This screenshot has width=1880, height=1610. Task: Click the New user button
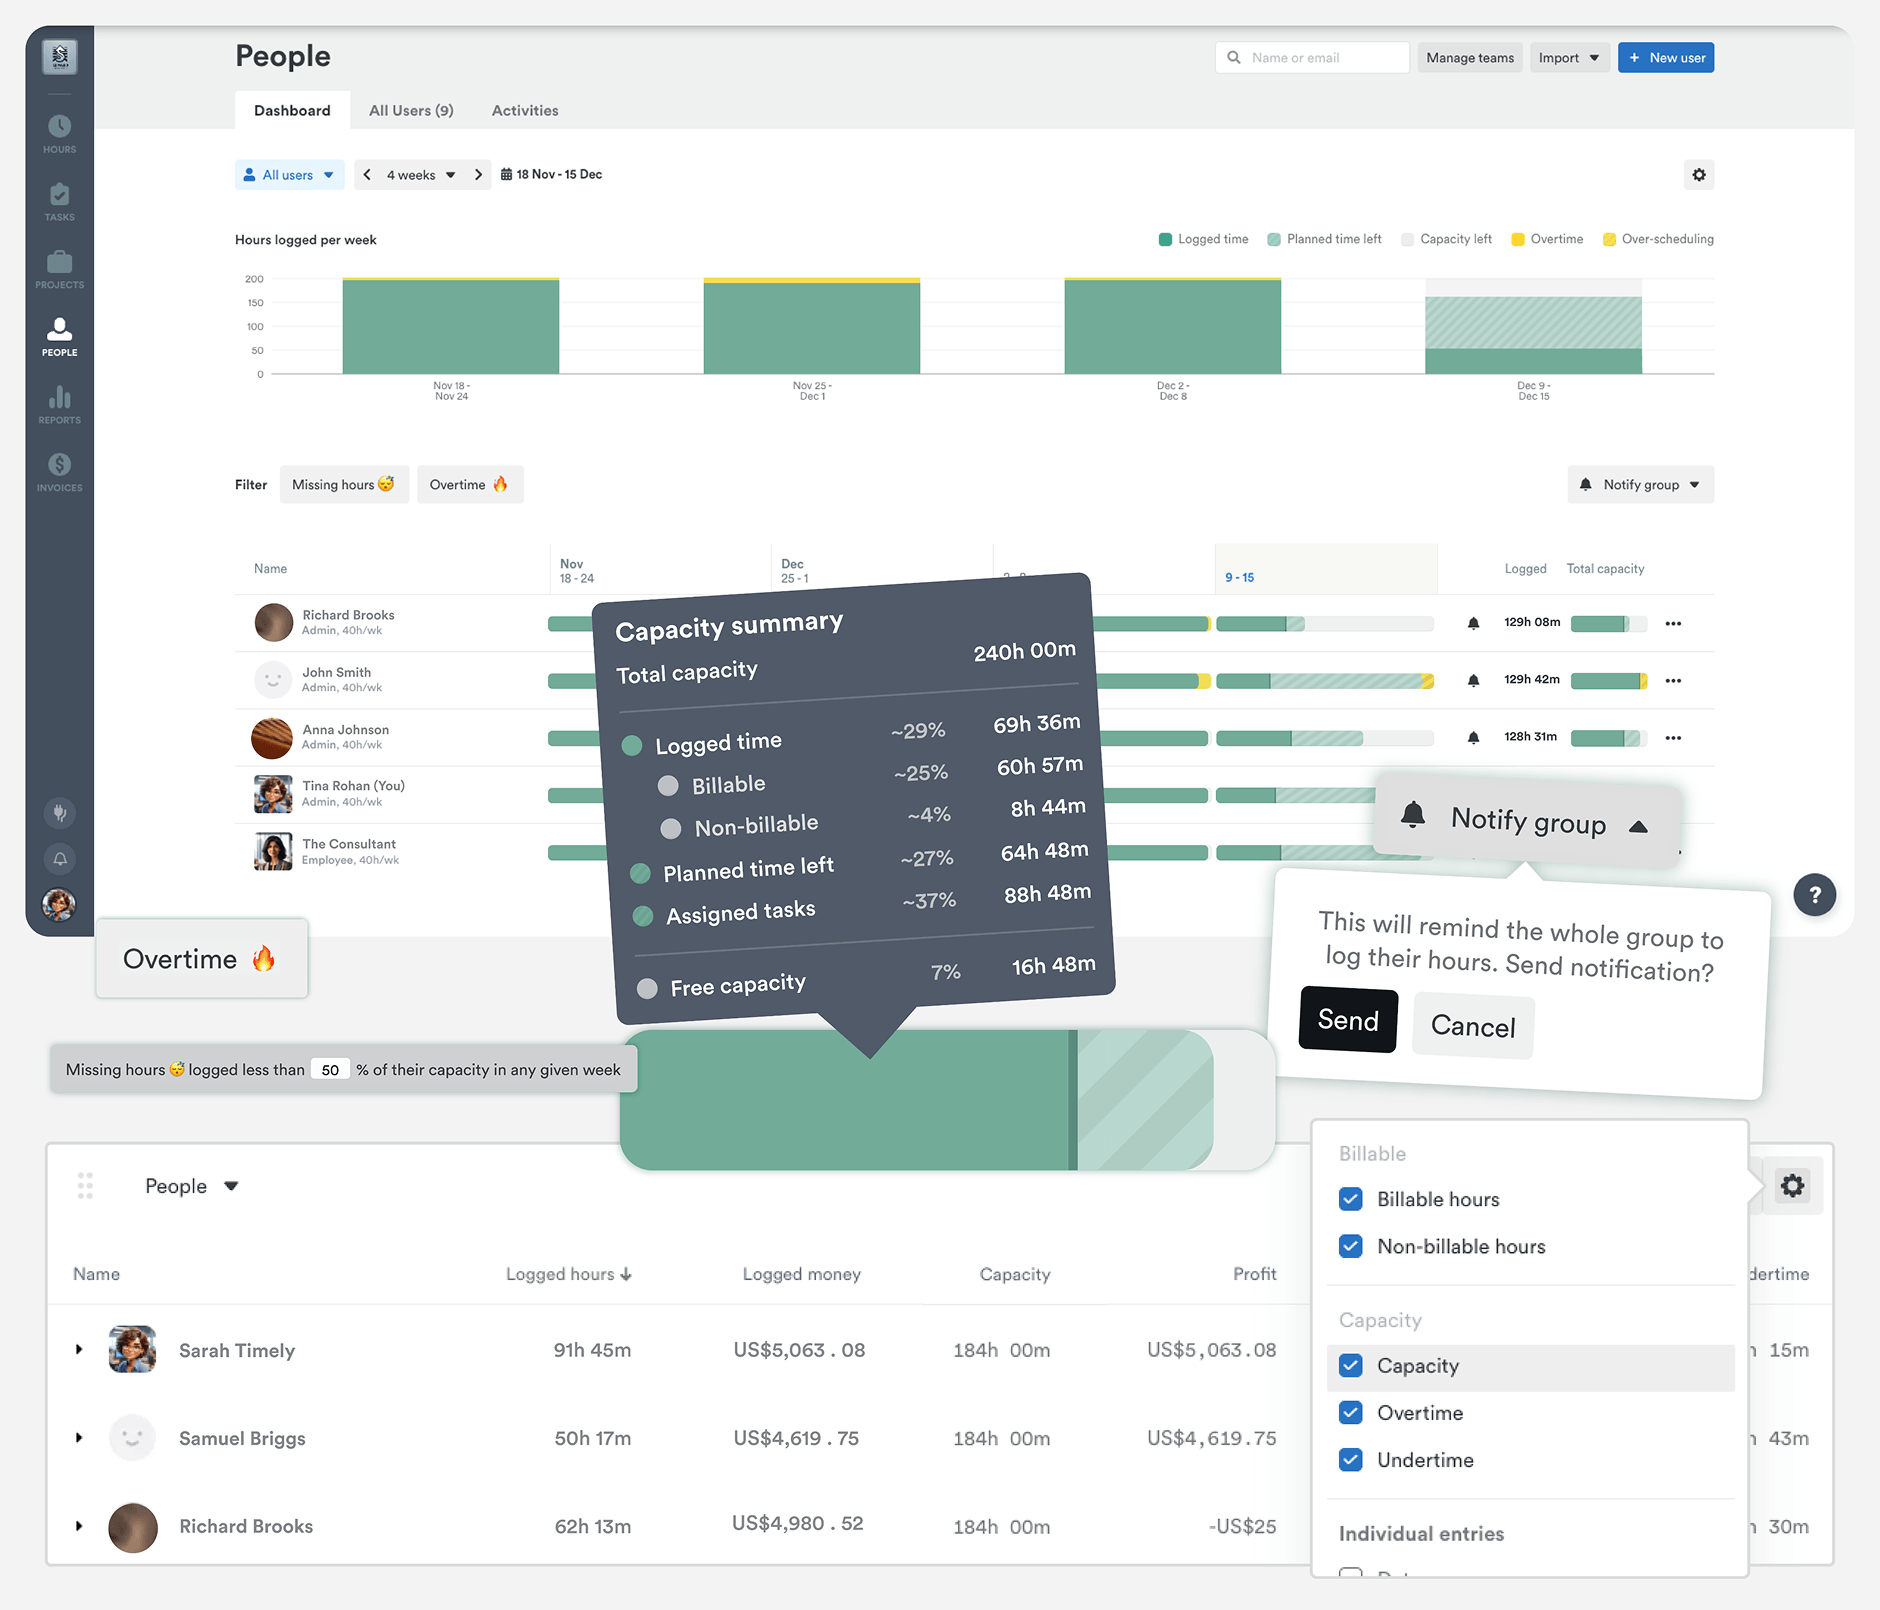point(1665,58)
